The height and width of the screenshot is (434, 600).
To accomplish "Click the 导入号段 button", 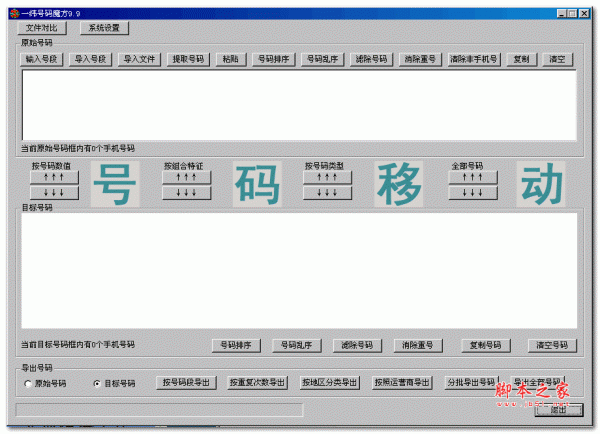I will [90, 59].
